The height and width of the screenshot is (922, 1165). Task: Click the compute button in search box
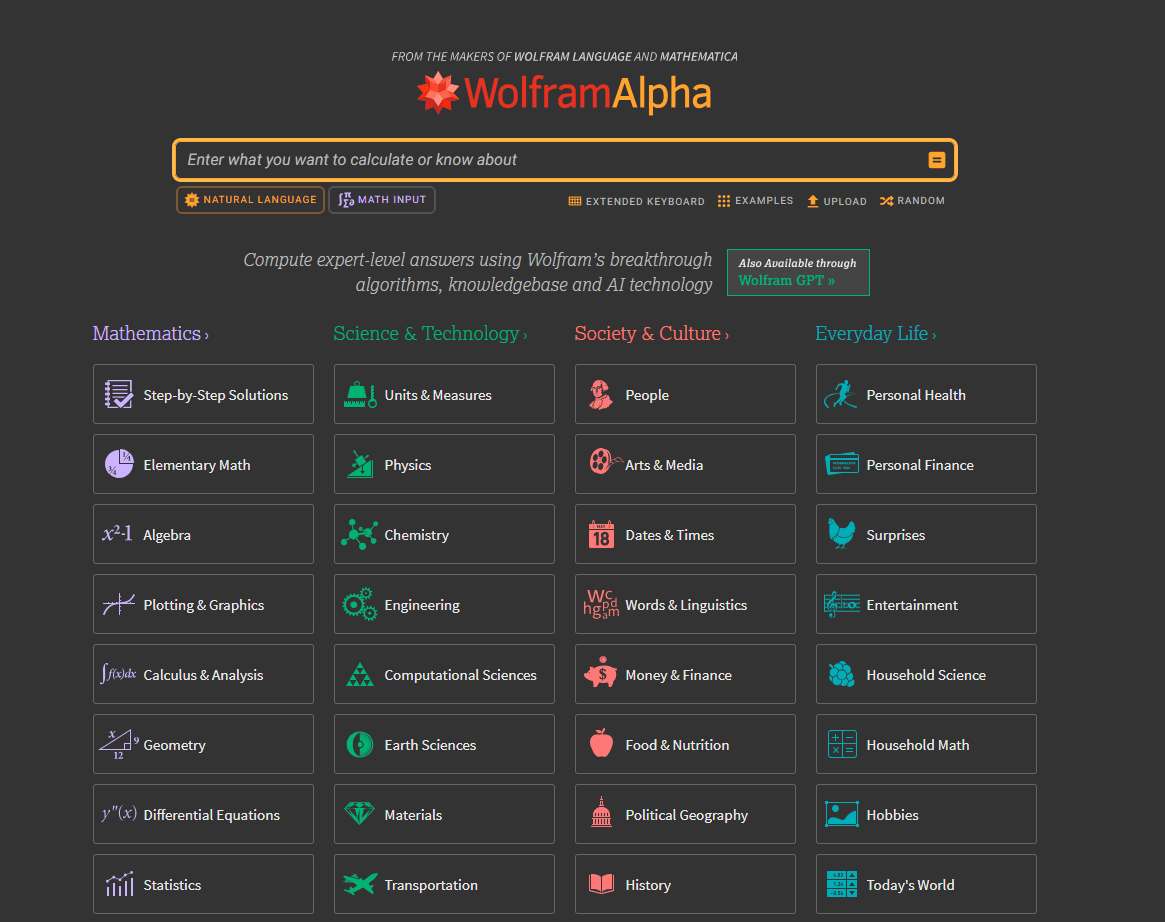936,160
